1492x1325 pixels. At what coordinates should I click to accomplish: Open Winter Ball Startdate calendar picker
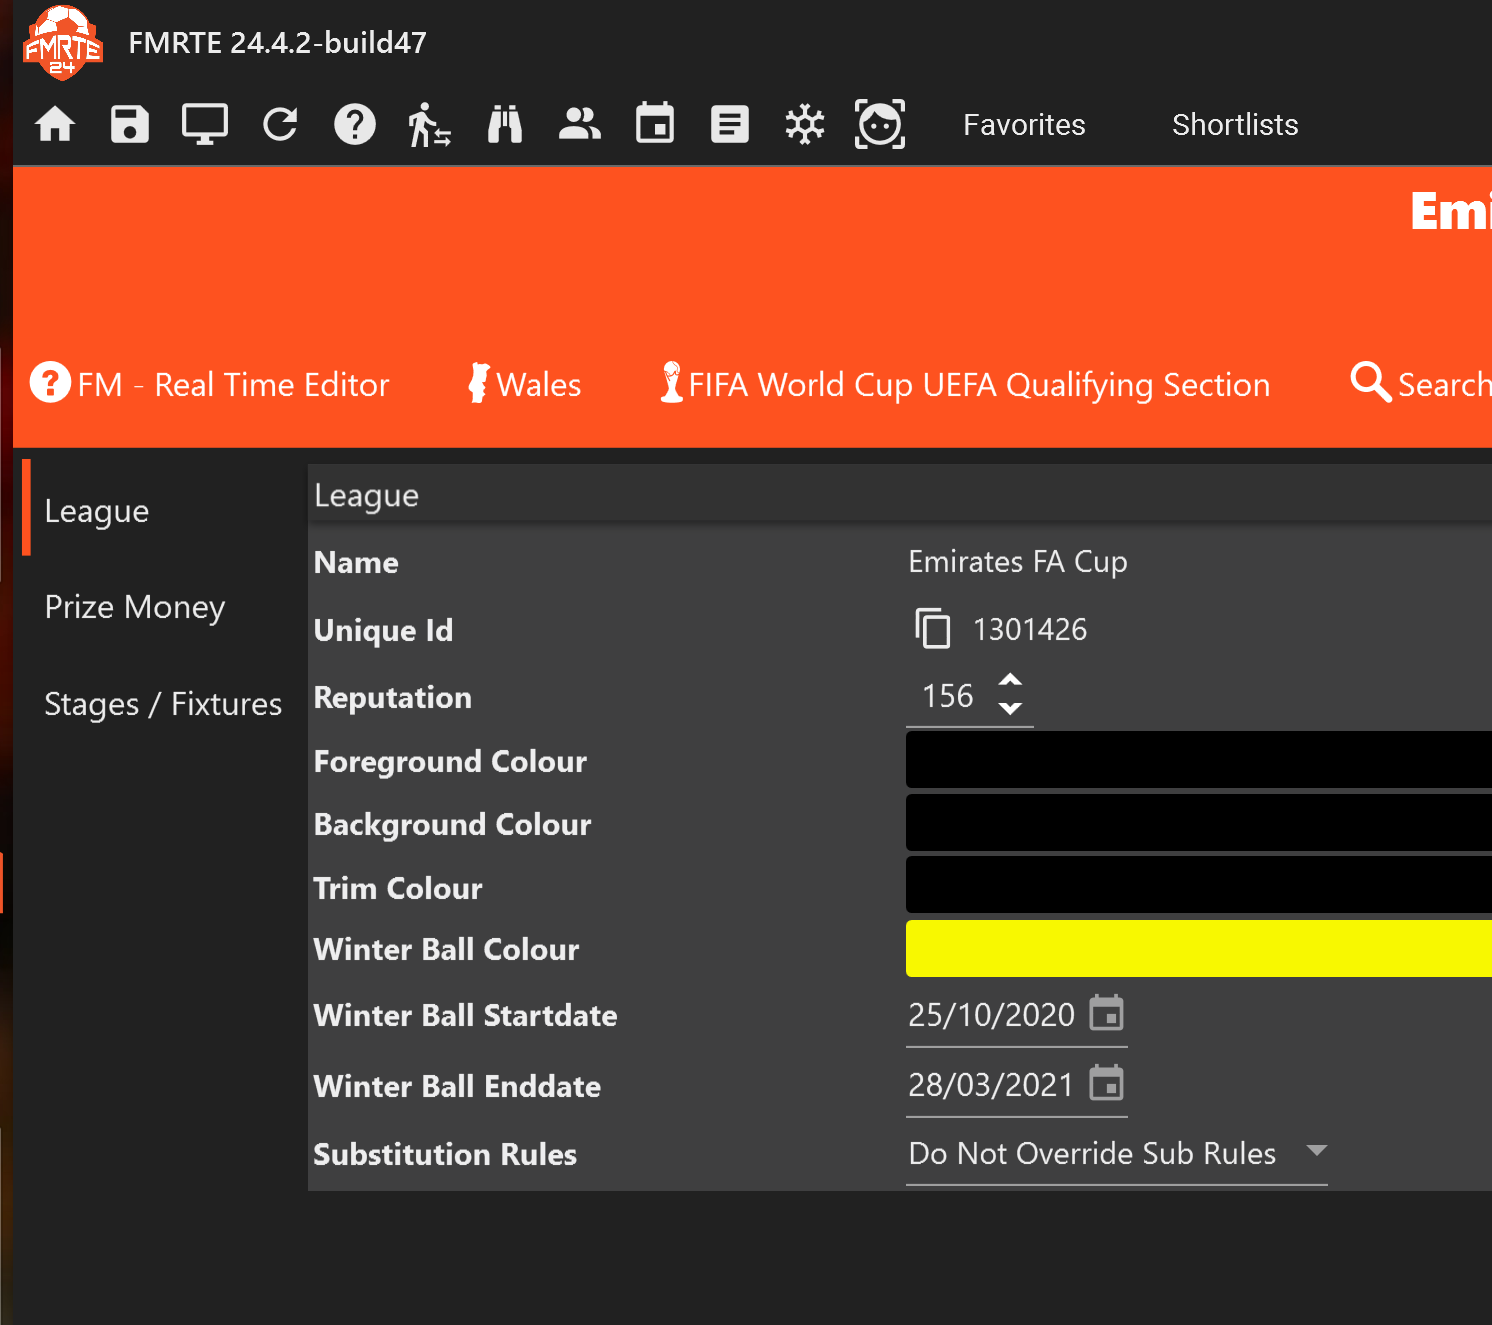pyautogui.click(x=1106, y=1013)
